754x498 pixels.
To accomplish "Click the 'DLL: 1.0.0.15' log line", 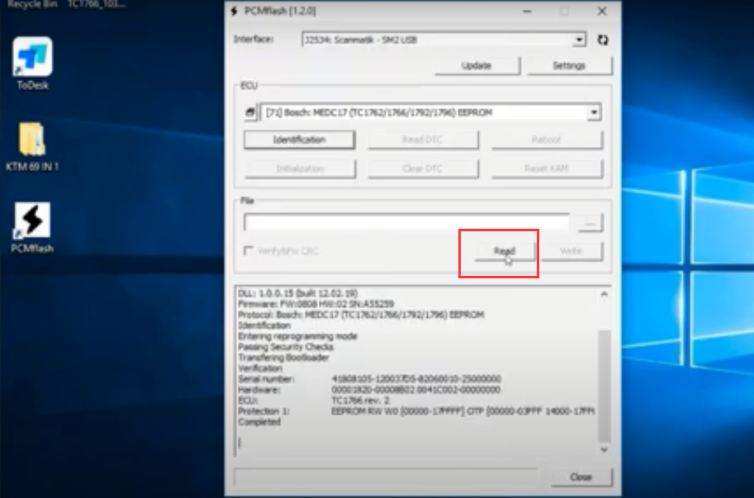I will point(298,294).
